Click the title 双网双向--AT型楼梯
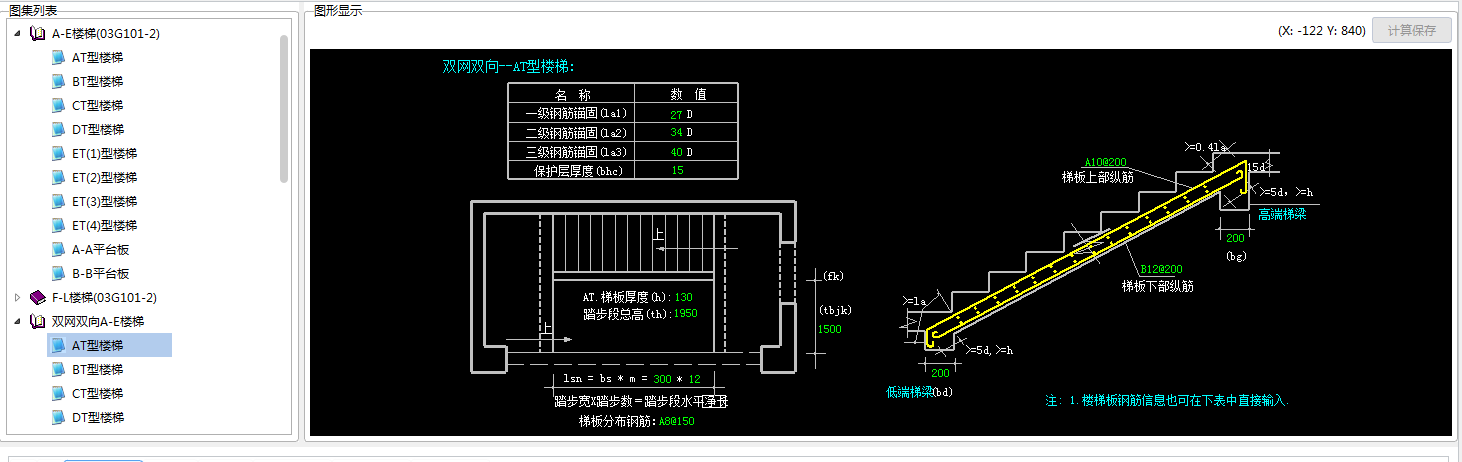 click(509, 67)
